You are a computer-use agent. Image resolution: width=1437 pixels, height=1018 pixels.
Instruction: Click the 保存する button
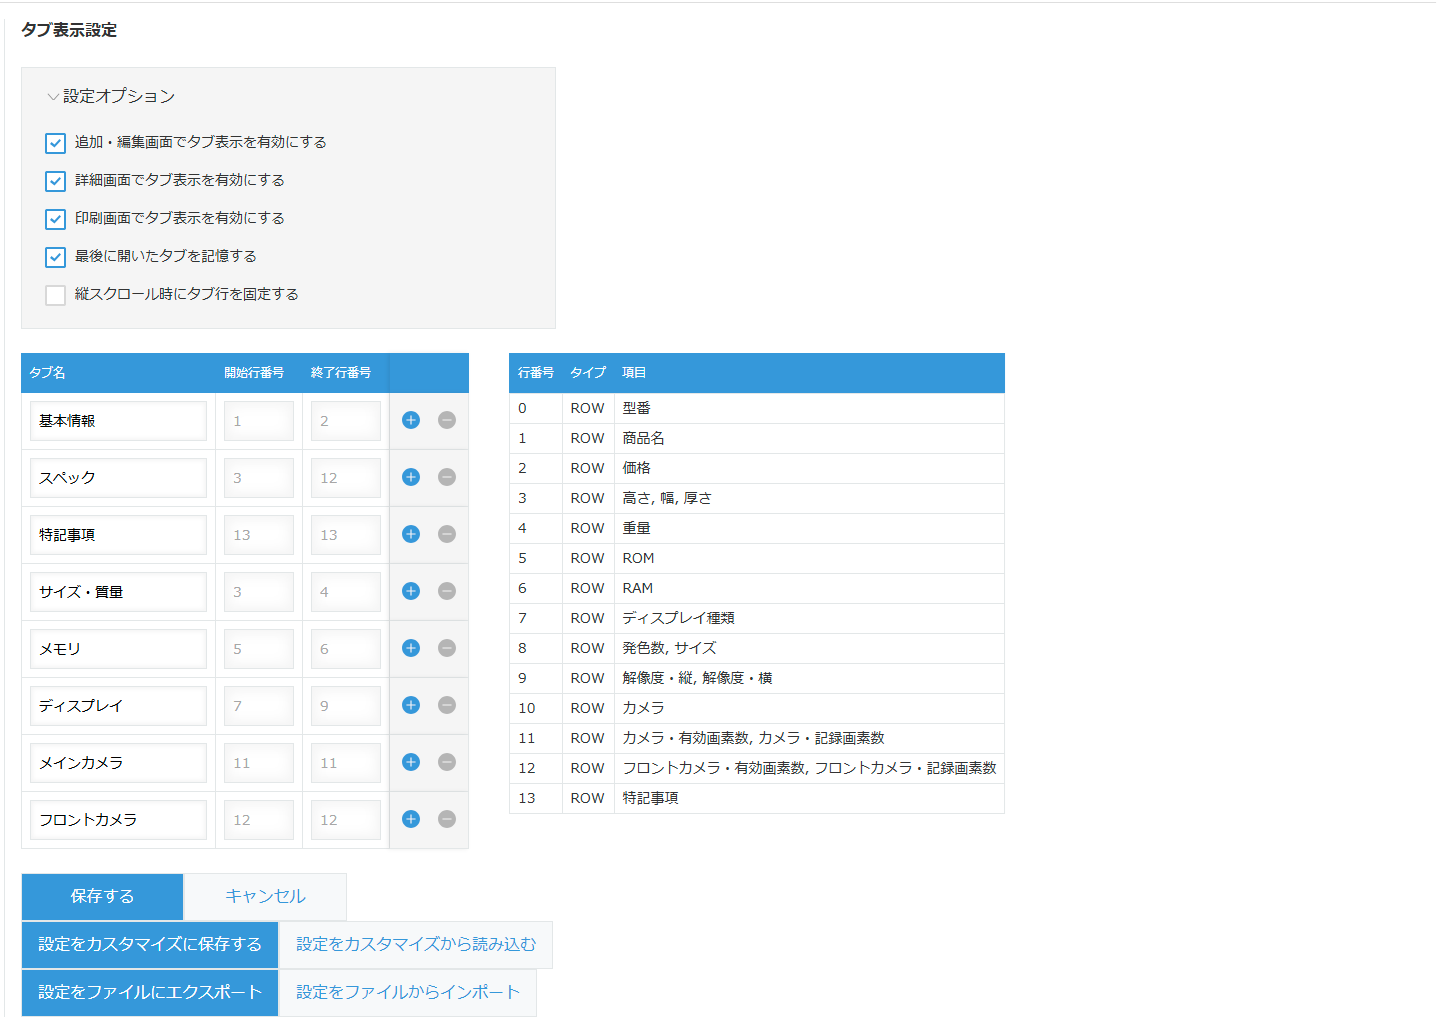102,896
